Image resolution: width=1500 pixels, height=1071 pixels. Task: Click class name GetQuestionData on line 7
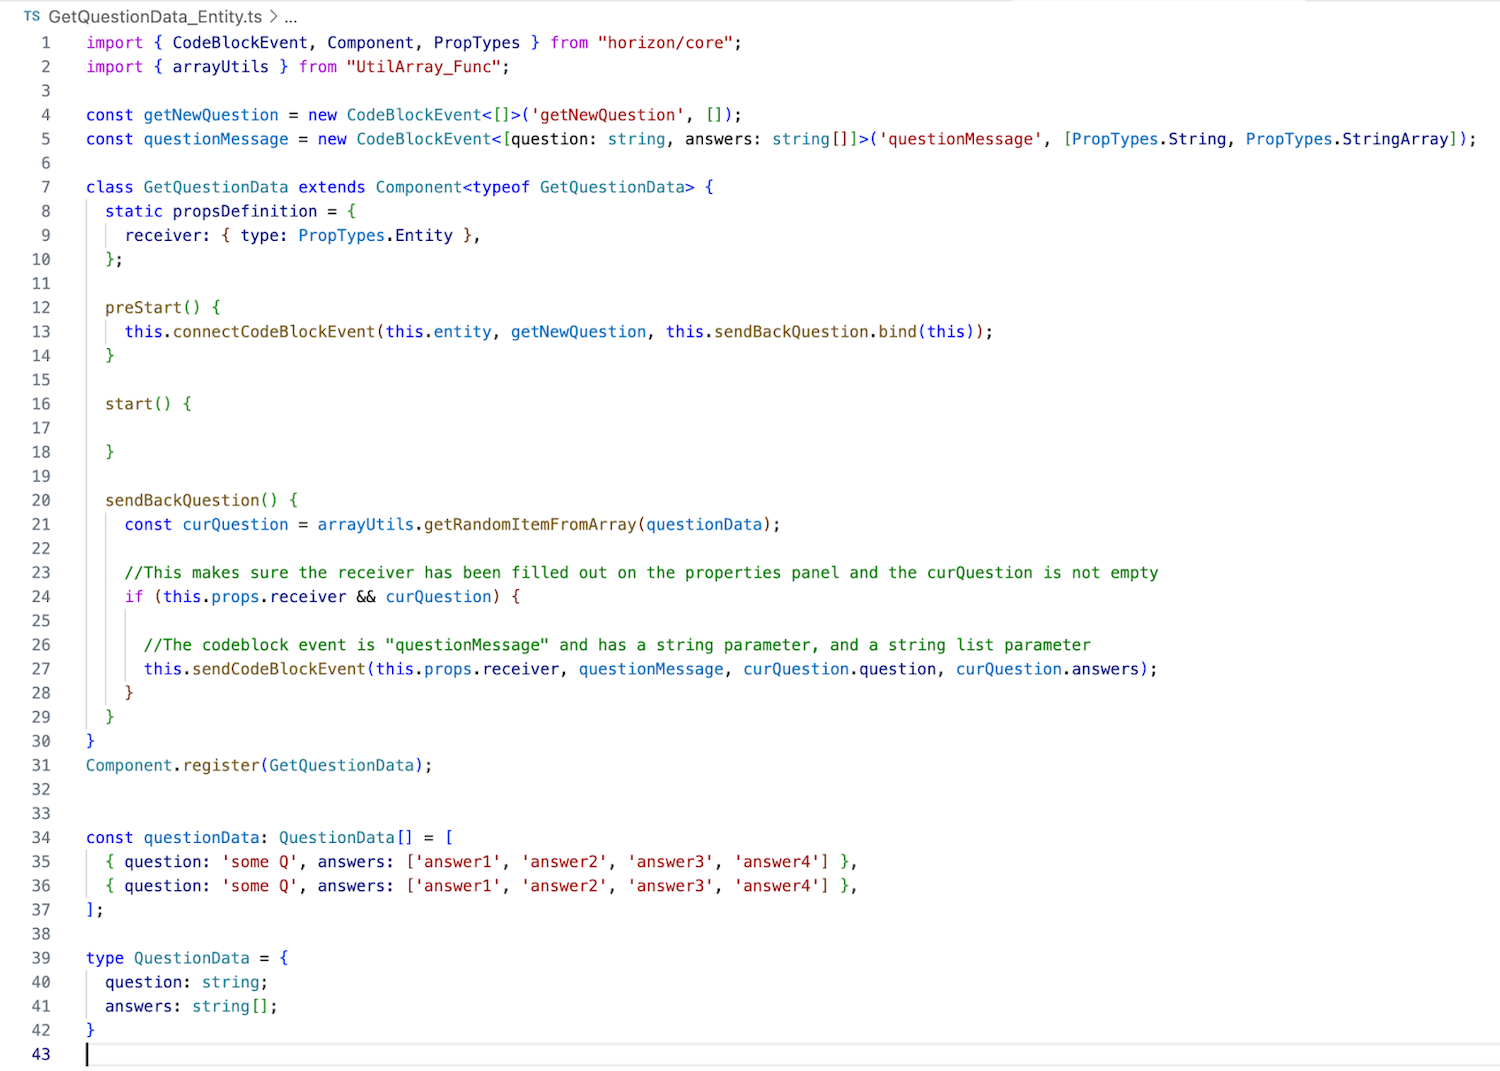[216, 187]
